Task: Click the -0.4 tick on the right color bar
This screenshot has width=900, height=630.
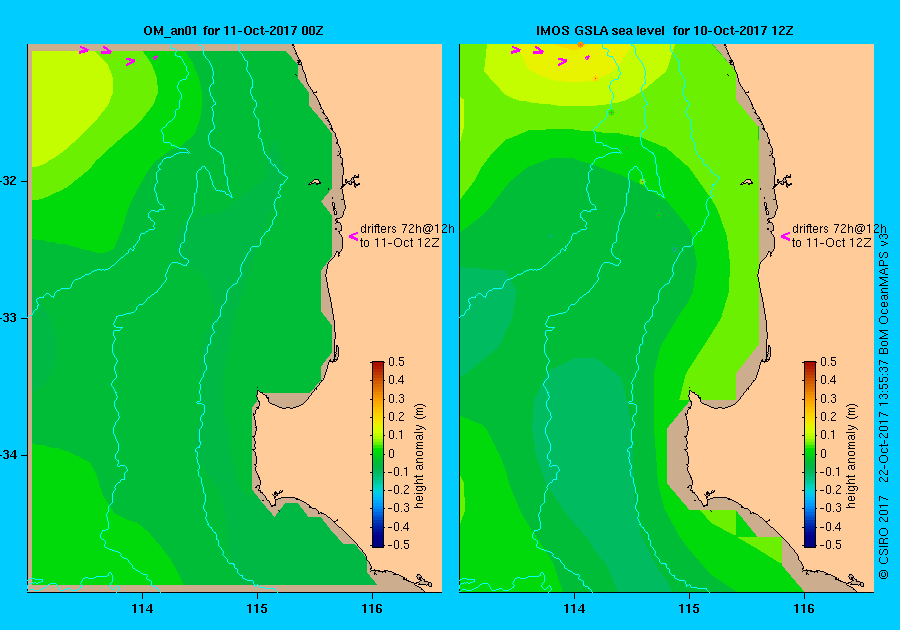Action: [x=830, y=527]
